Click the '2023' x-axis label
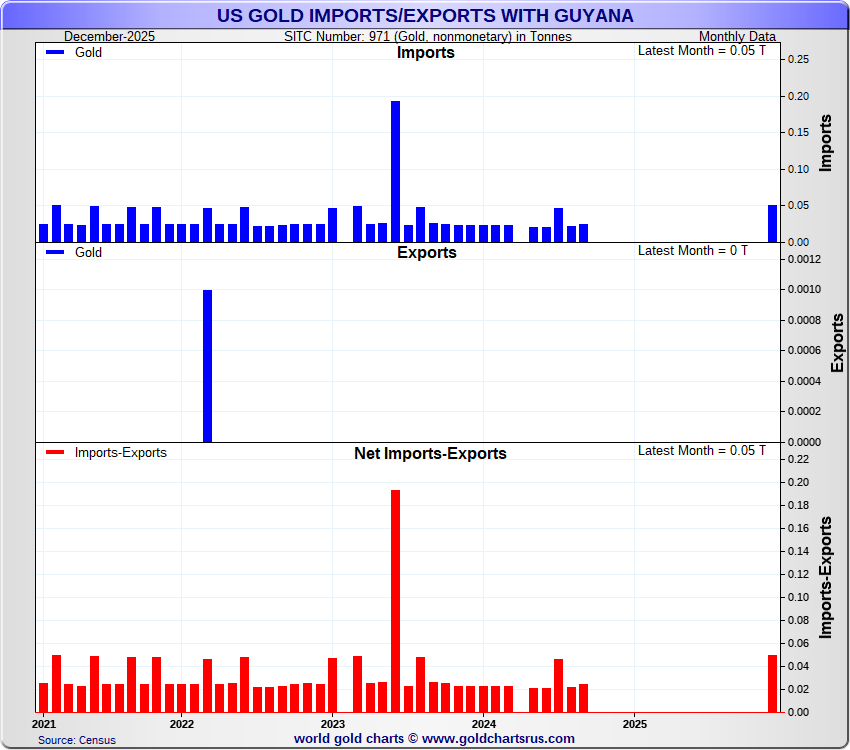850x750 pixels. [332, 724]
